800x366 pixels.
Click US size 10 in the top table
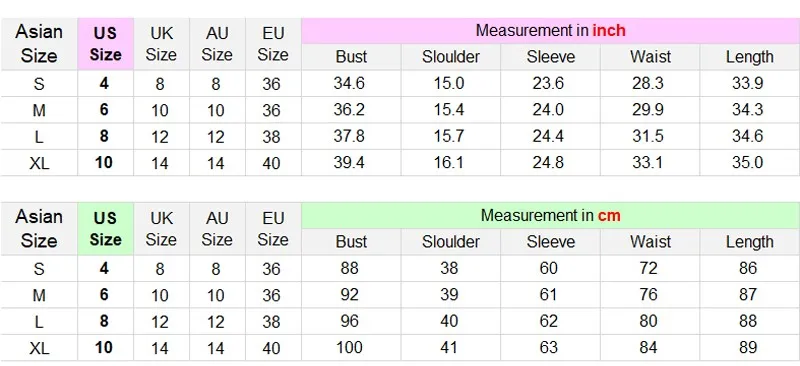click(104, 163)
